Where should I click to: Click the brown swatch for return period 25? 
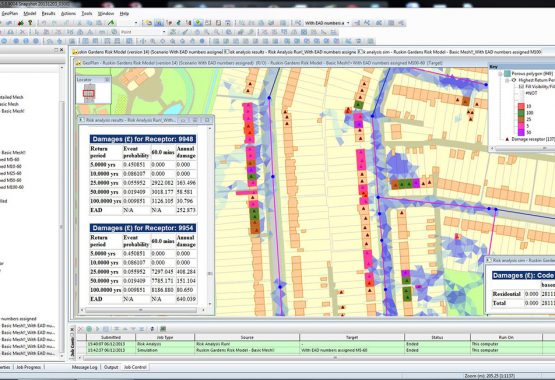pos(521,119)
